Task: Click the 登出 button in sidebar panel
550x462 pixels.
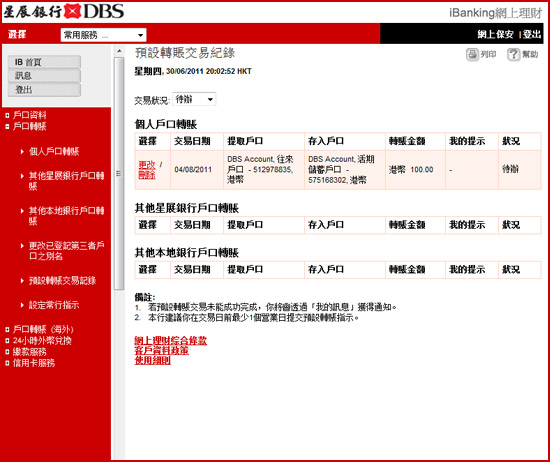Action: [x=44, y=89]
